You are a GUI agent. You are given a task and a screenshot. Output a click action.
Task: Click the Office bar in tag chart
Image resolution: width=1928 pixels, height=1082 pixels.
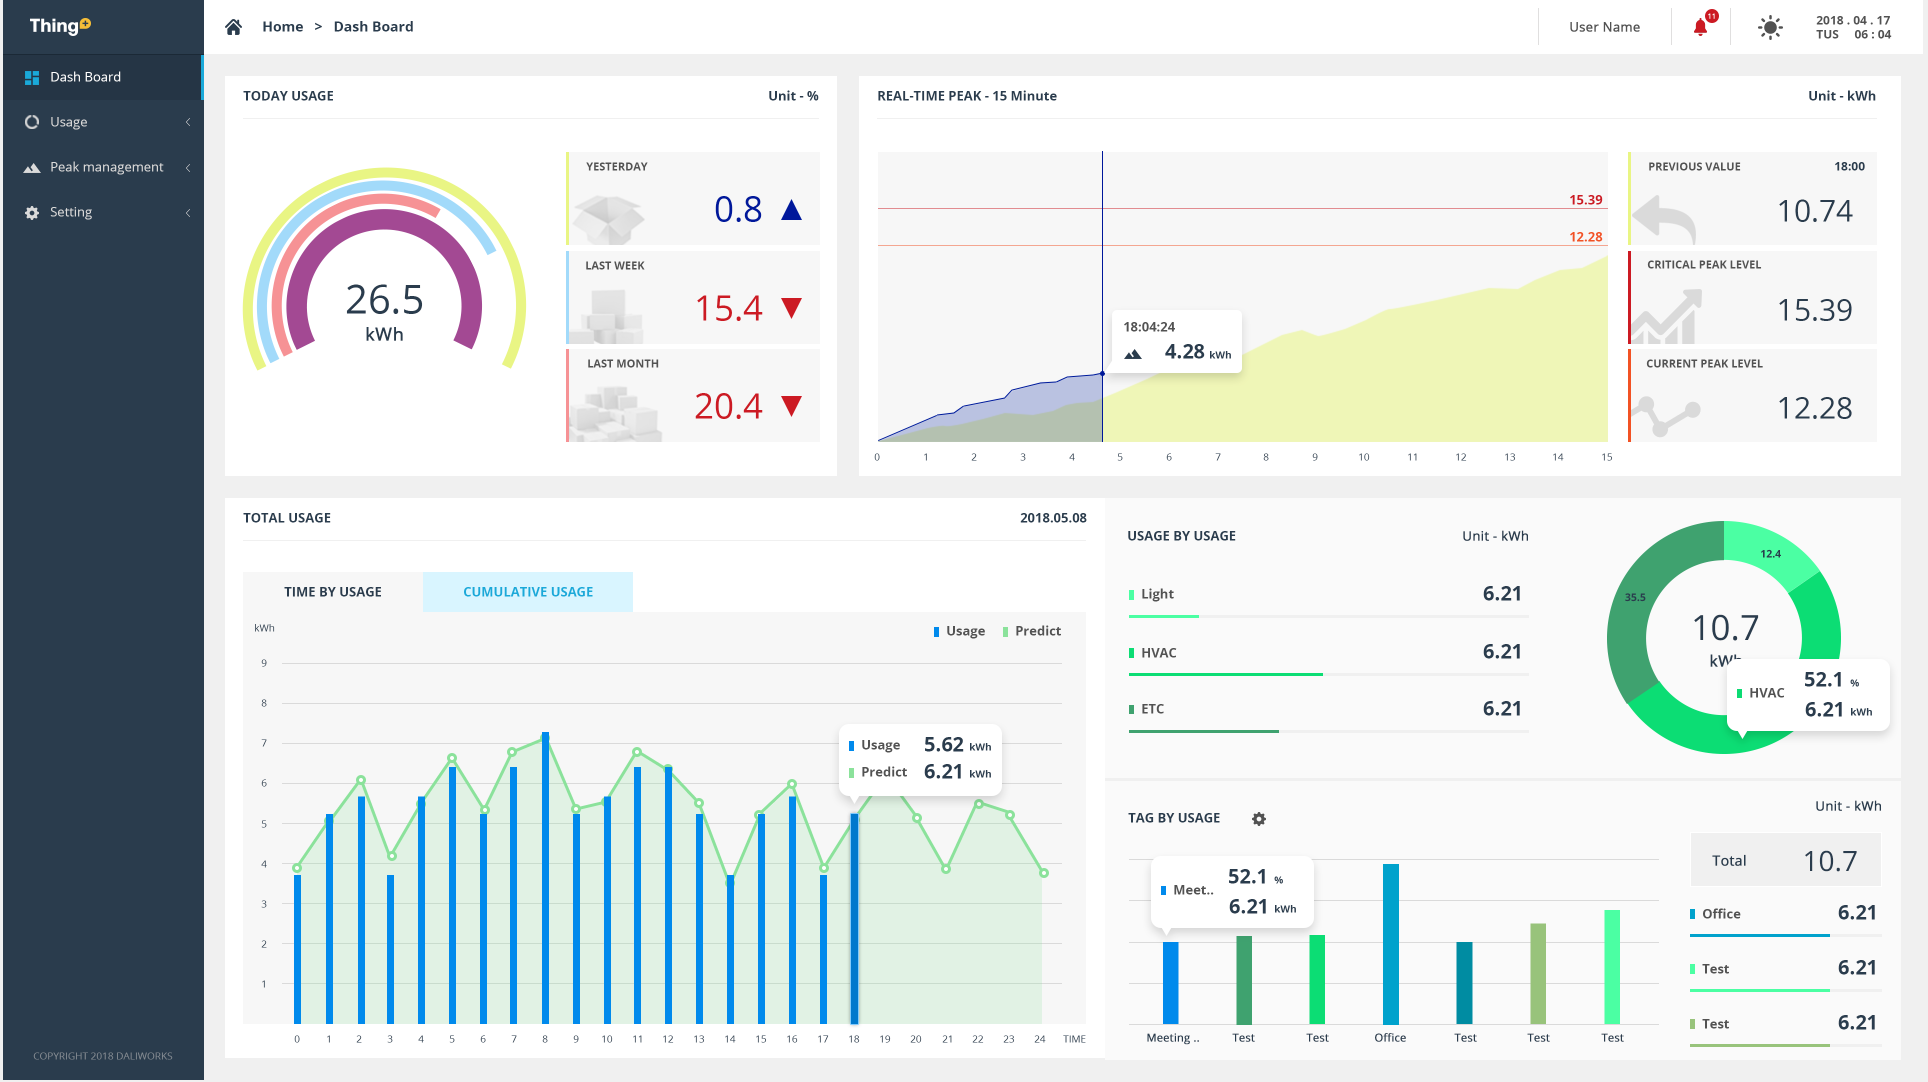[1390, 944]
